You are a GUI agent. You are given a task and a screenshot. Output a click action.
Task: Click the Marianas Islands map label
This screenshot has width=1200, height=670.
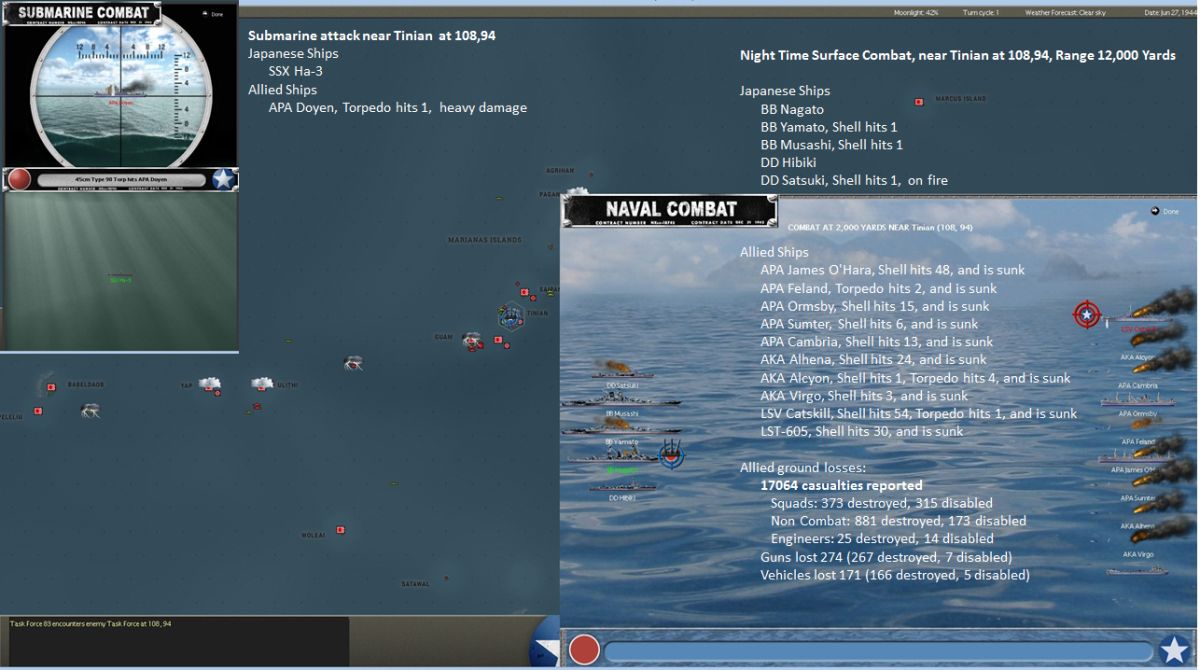coord(485,240)
